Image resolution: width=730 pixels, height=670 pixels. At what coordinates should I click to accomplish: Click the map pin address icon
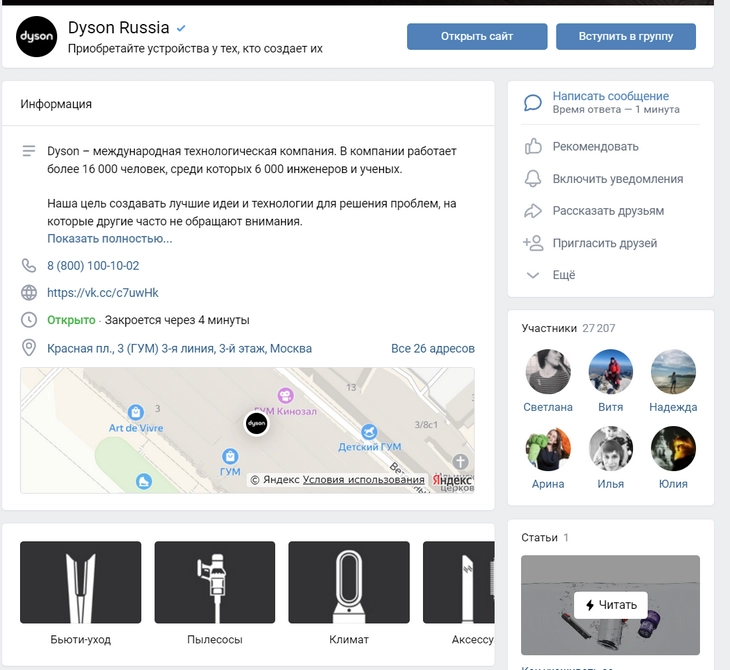(29, 348)
